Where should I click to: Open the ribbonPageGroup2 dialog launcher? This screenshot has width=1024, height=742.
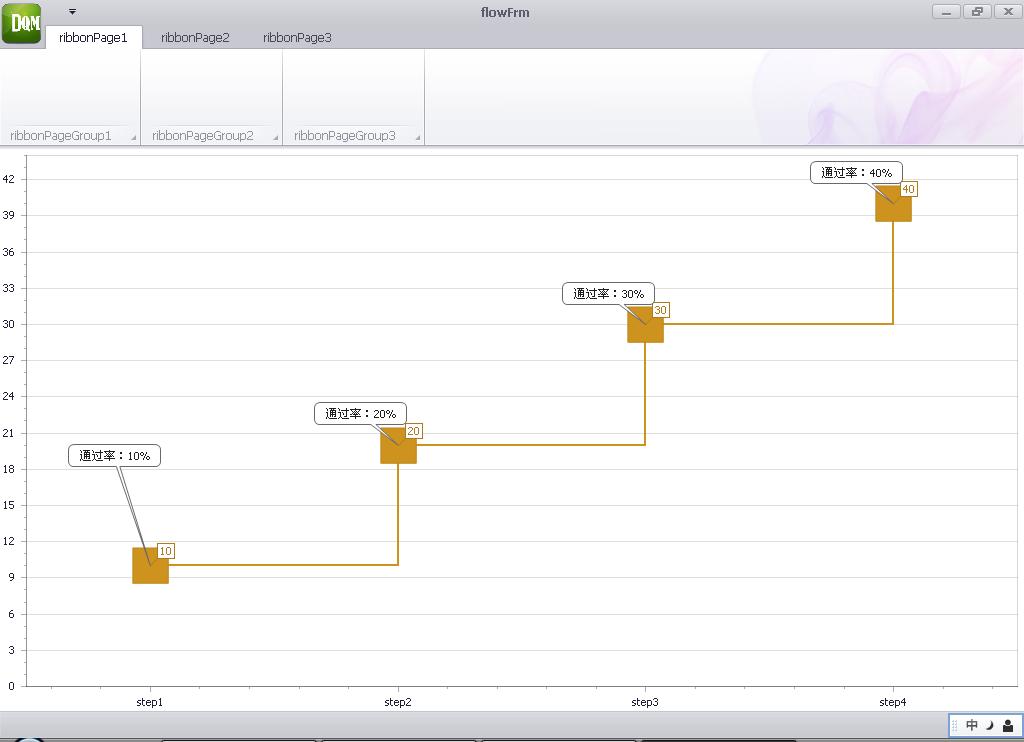(x=276, y=137)
